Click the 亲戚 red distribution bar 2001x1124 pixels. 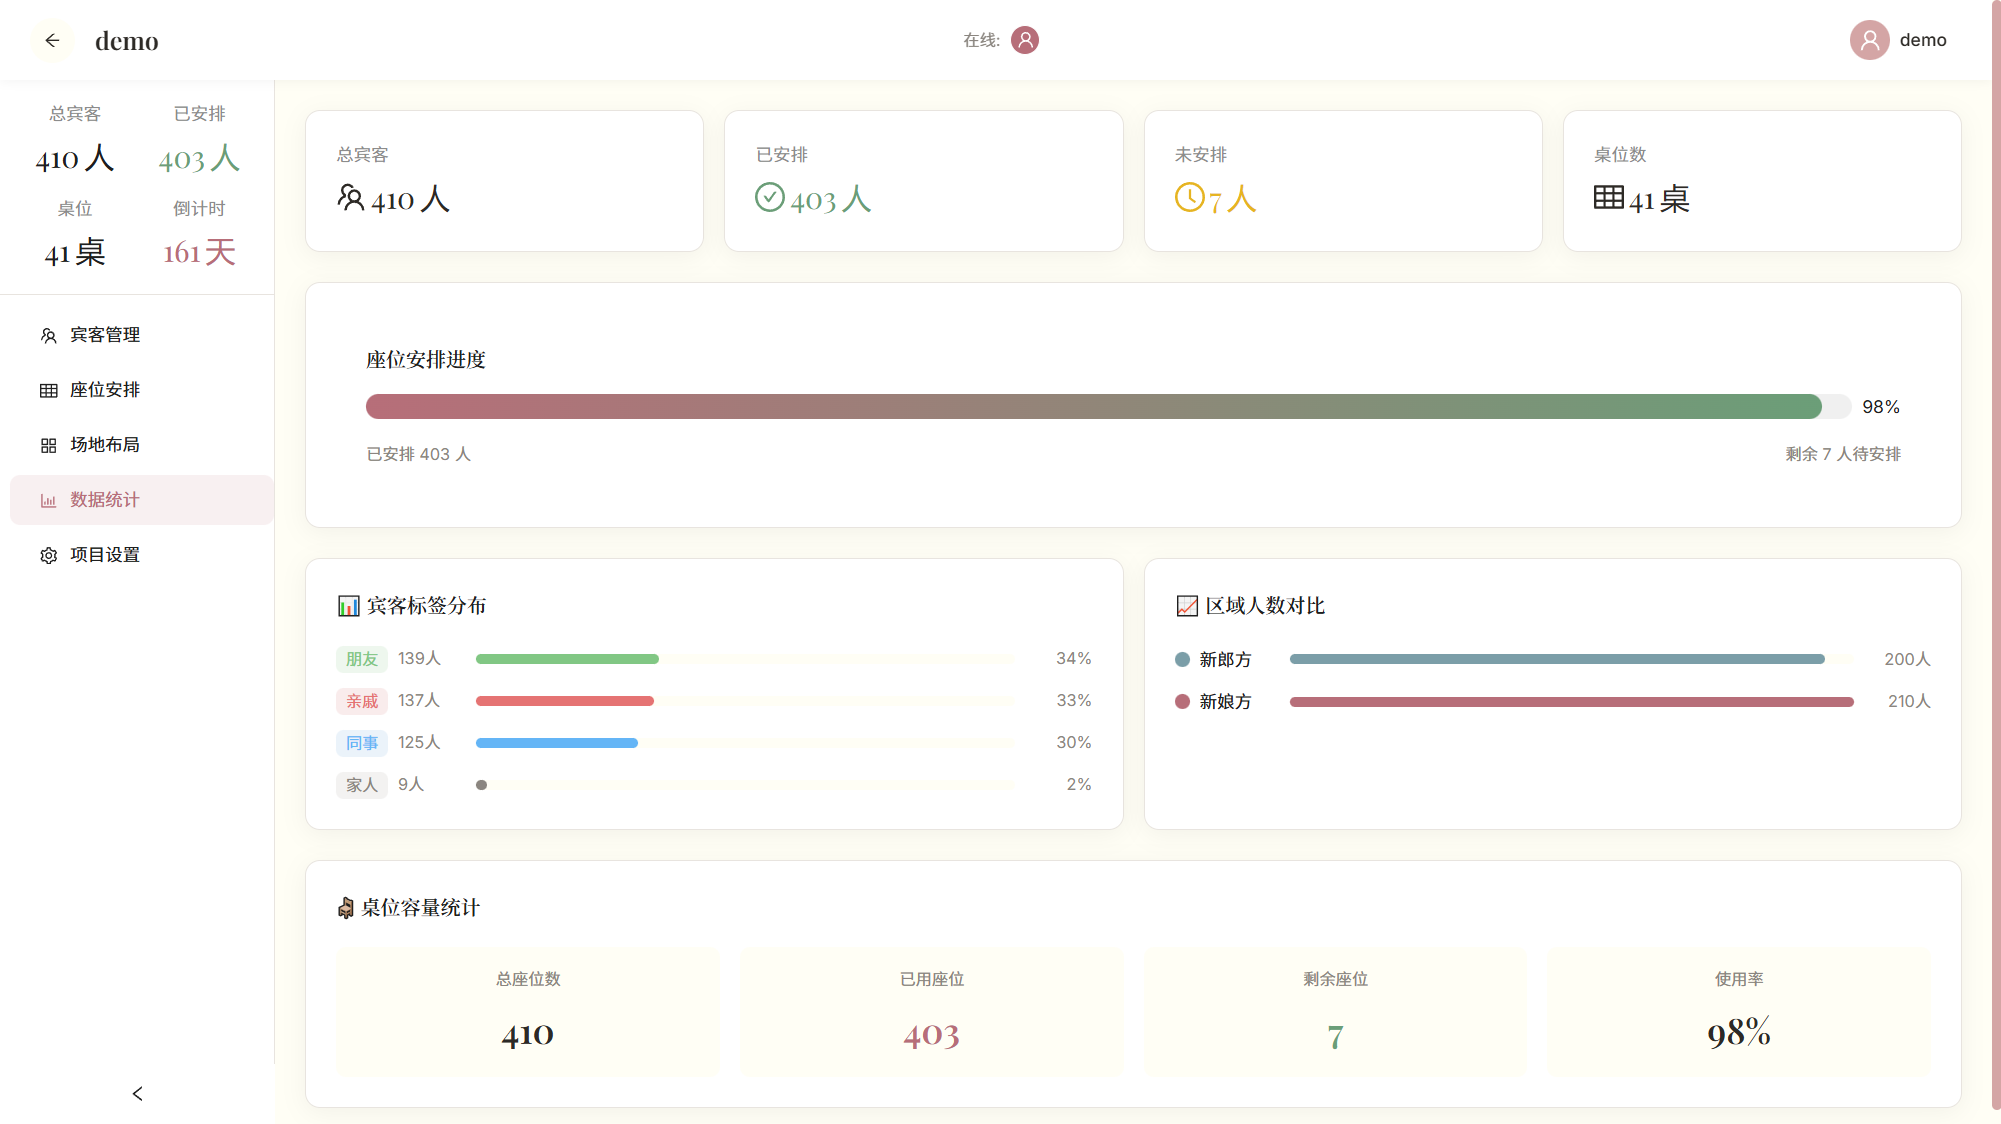point(565,701)
